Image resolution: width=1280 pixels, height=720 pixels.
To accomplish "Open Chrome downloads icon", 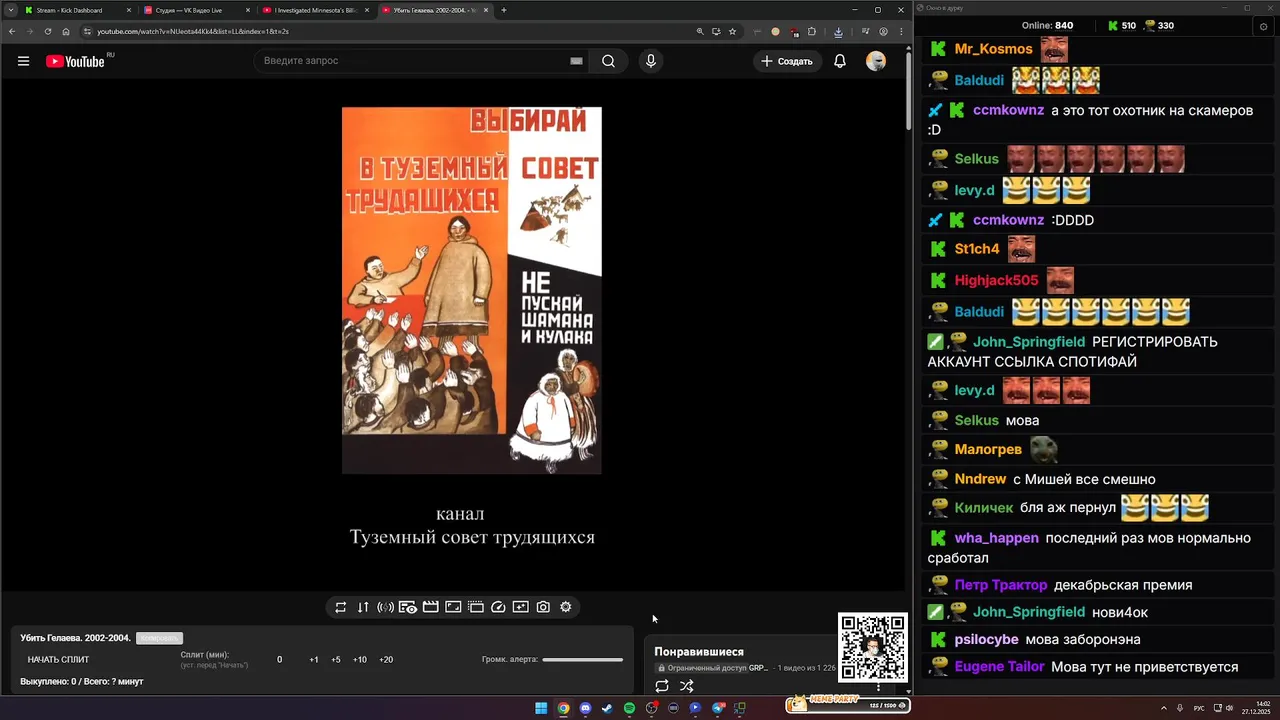I will [x=838, y=31].
